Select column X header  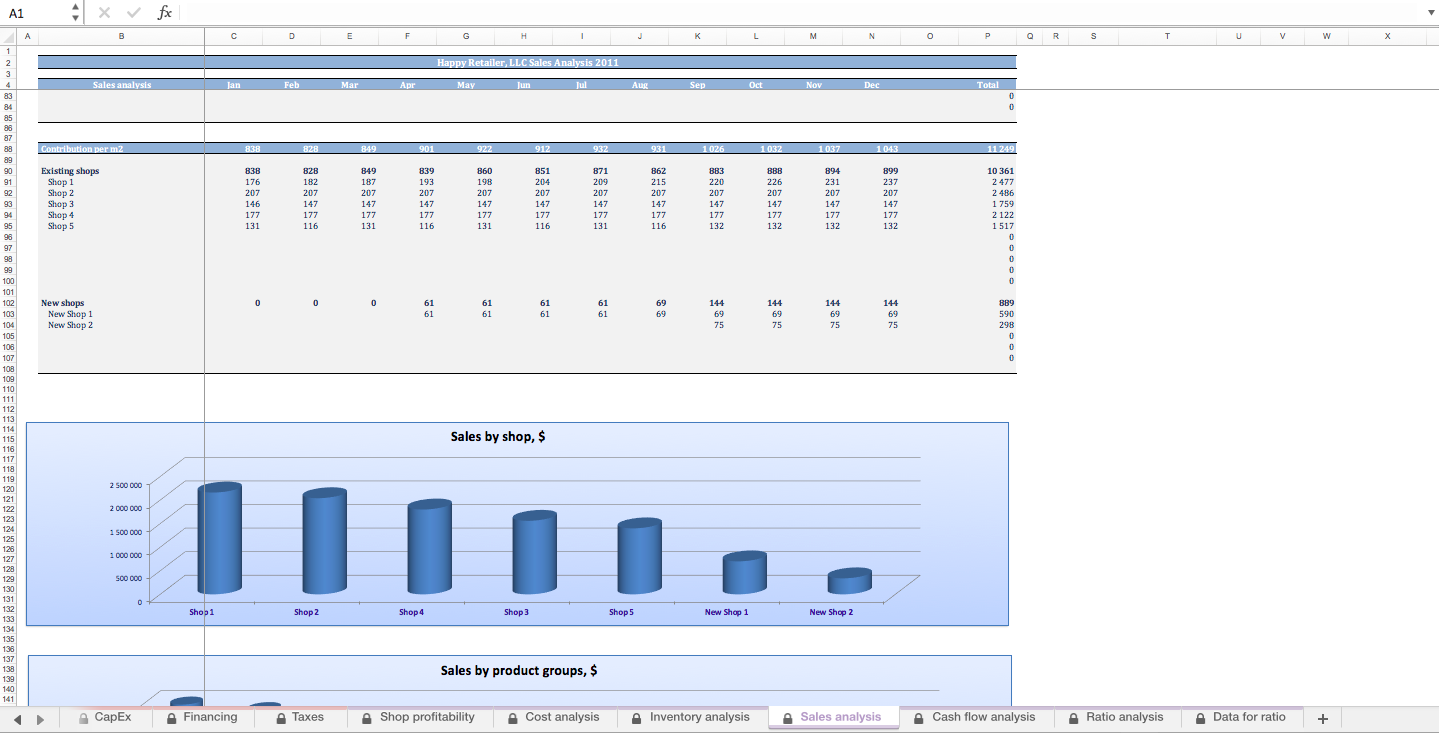1387,36
